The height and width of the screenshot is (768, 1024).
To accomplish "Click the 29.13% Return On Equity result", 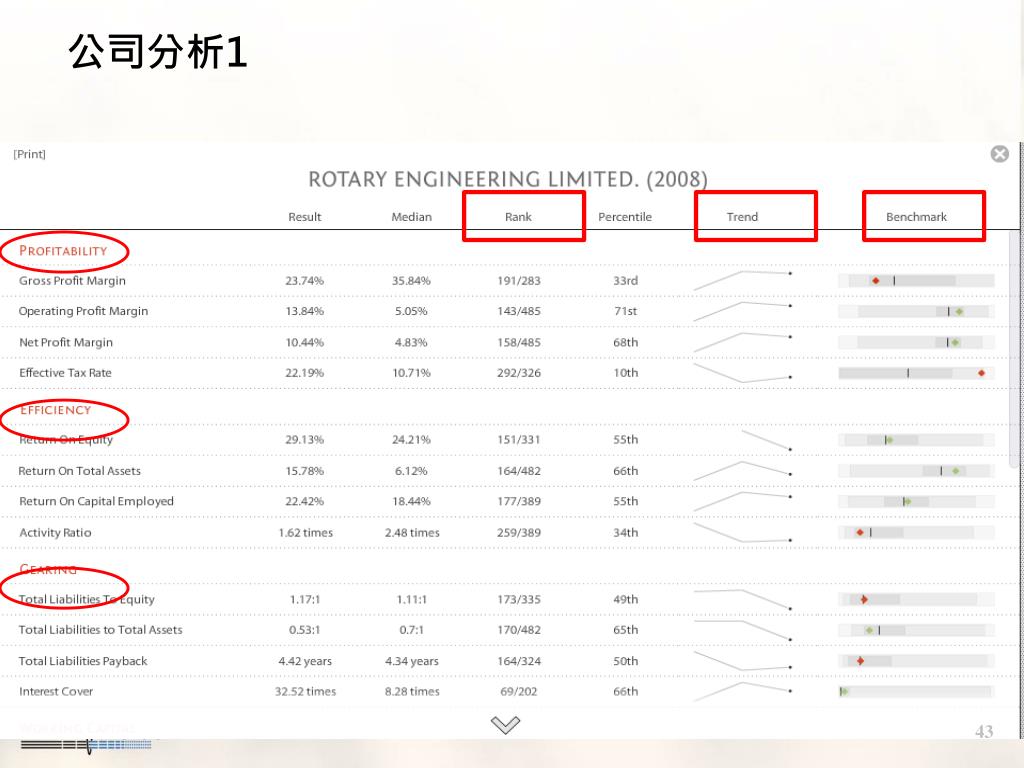I will (x=304, y=440).
